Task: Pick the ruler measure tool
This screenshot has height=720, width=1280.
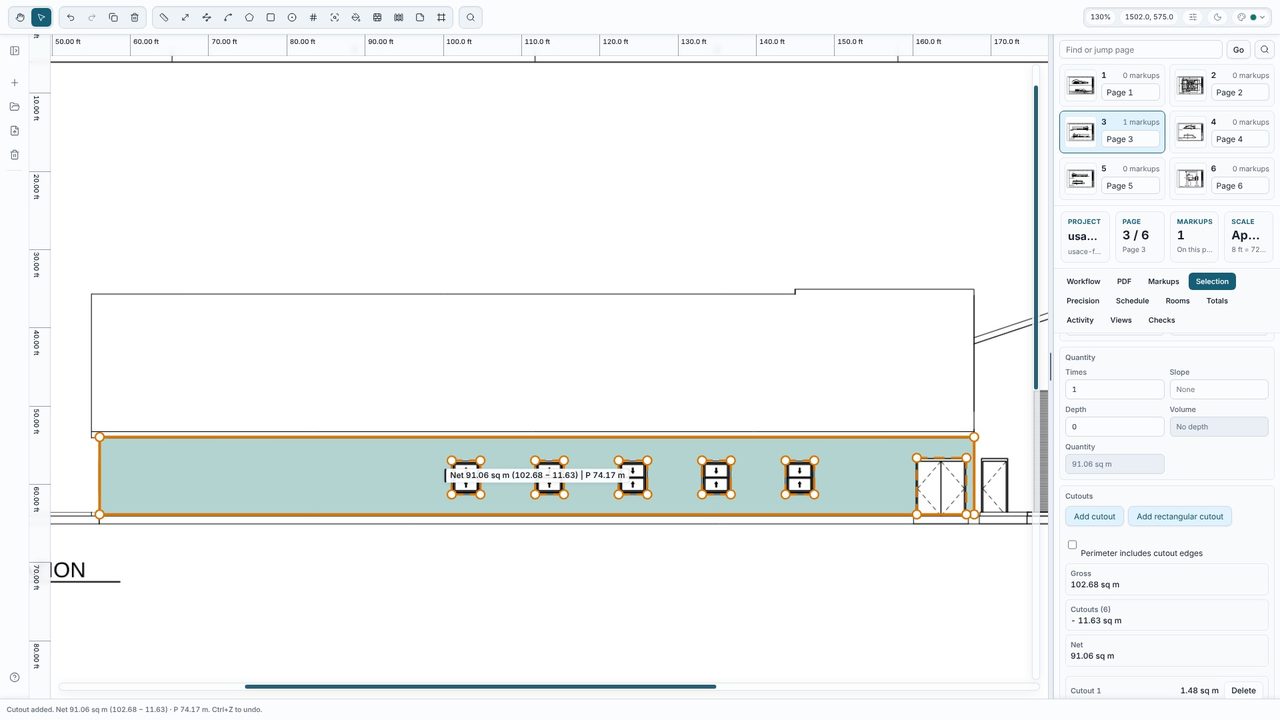Action: (x=164, y=17)
